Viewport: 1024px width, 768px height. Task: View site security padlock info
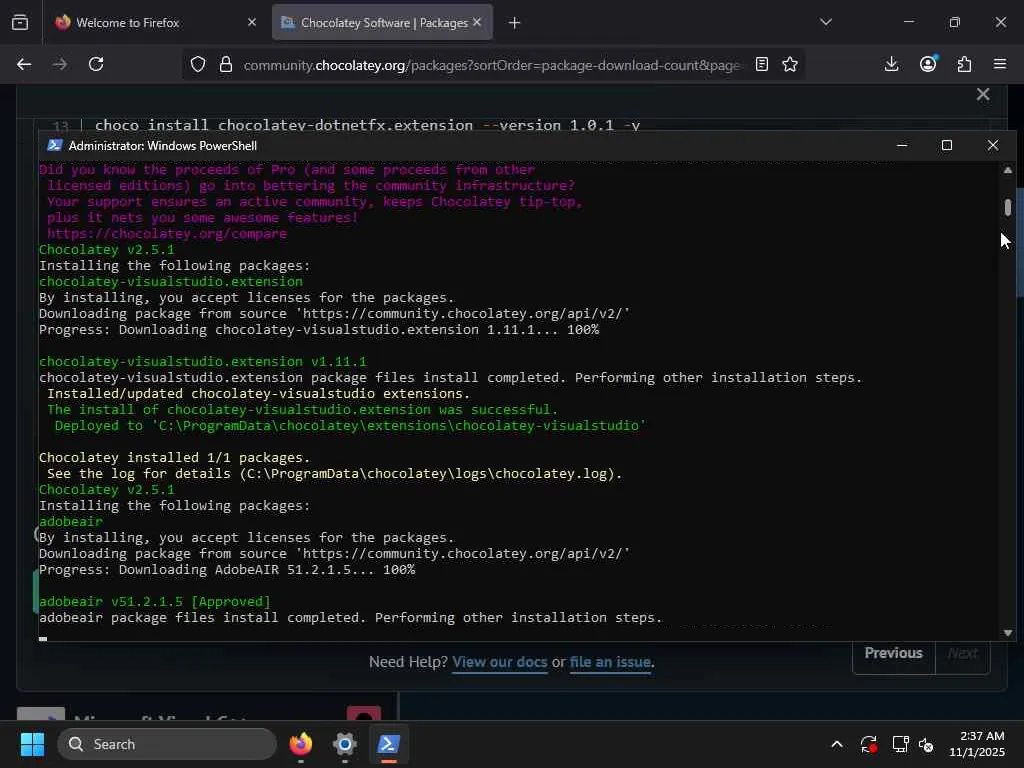click(226, 64)
